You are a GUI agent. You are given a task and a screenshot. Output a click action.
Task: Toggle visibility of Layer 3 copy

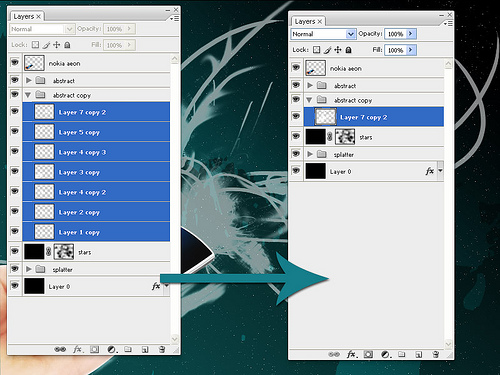(15, 171)
